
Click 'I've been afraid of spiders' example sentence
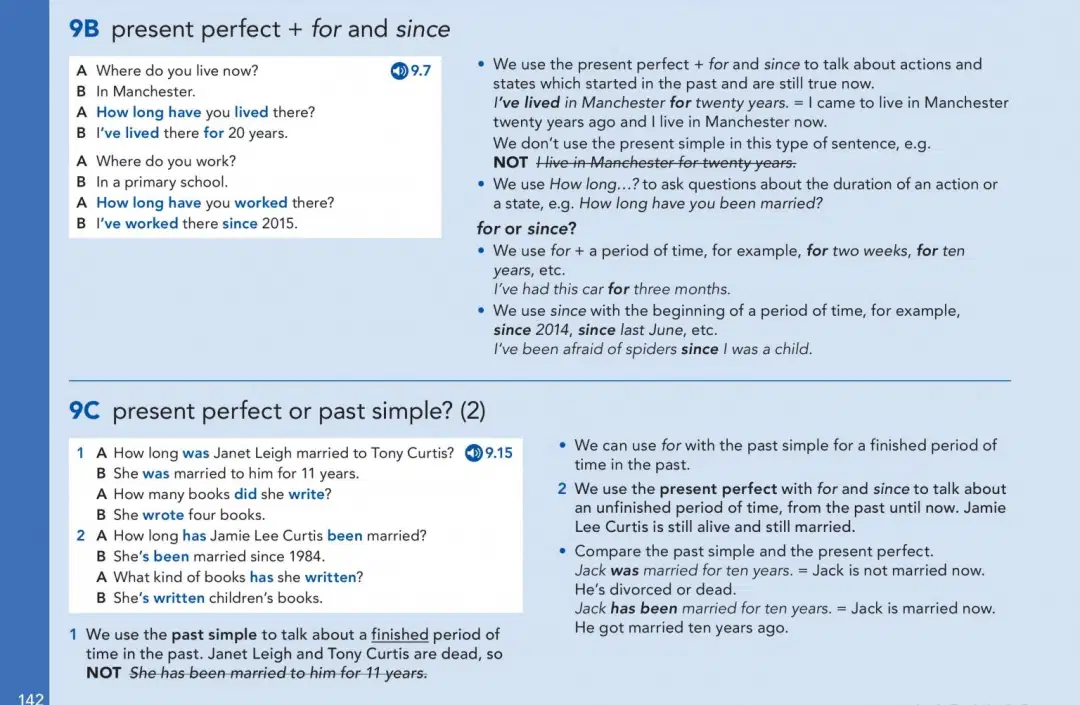pyautogui.click(x=652, y=349)
